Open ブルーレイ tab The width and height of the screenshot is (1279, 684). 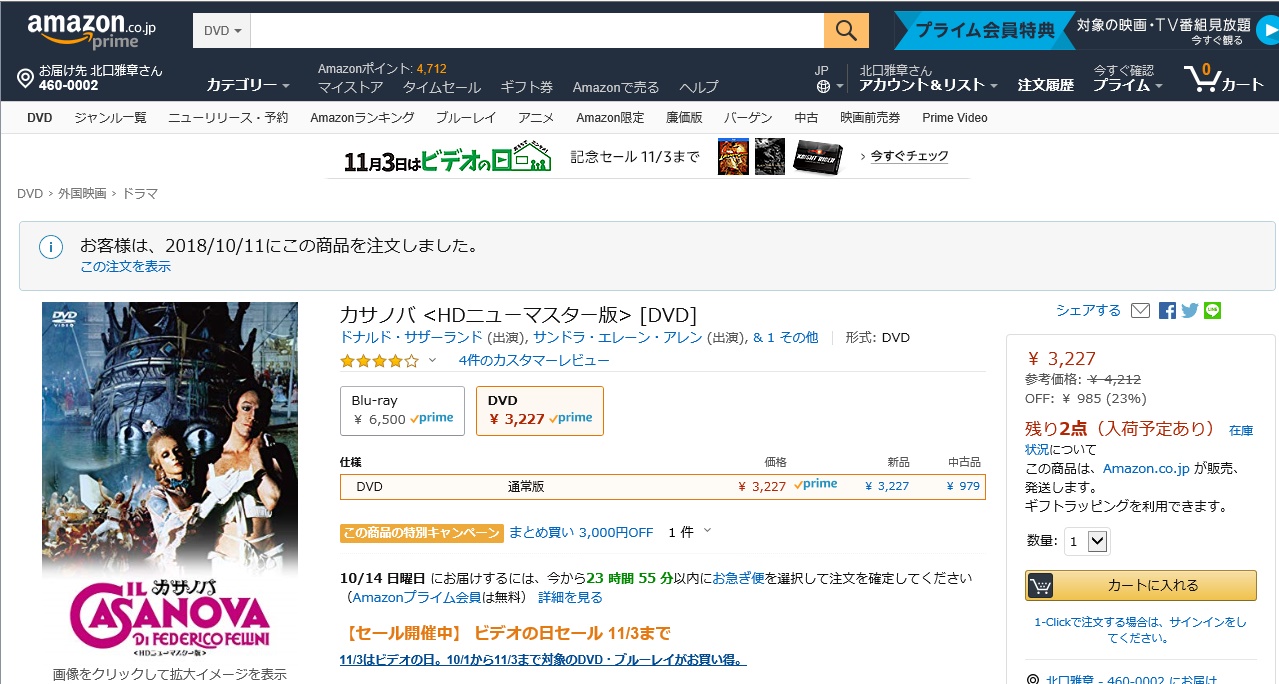pos(466,117)
